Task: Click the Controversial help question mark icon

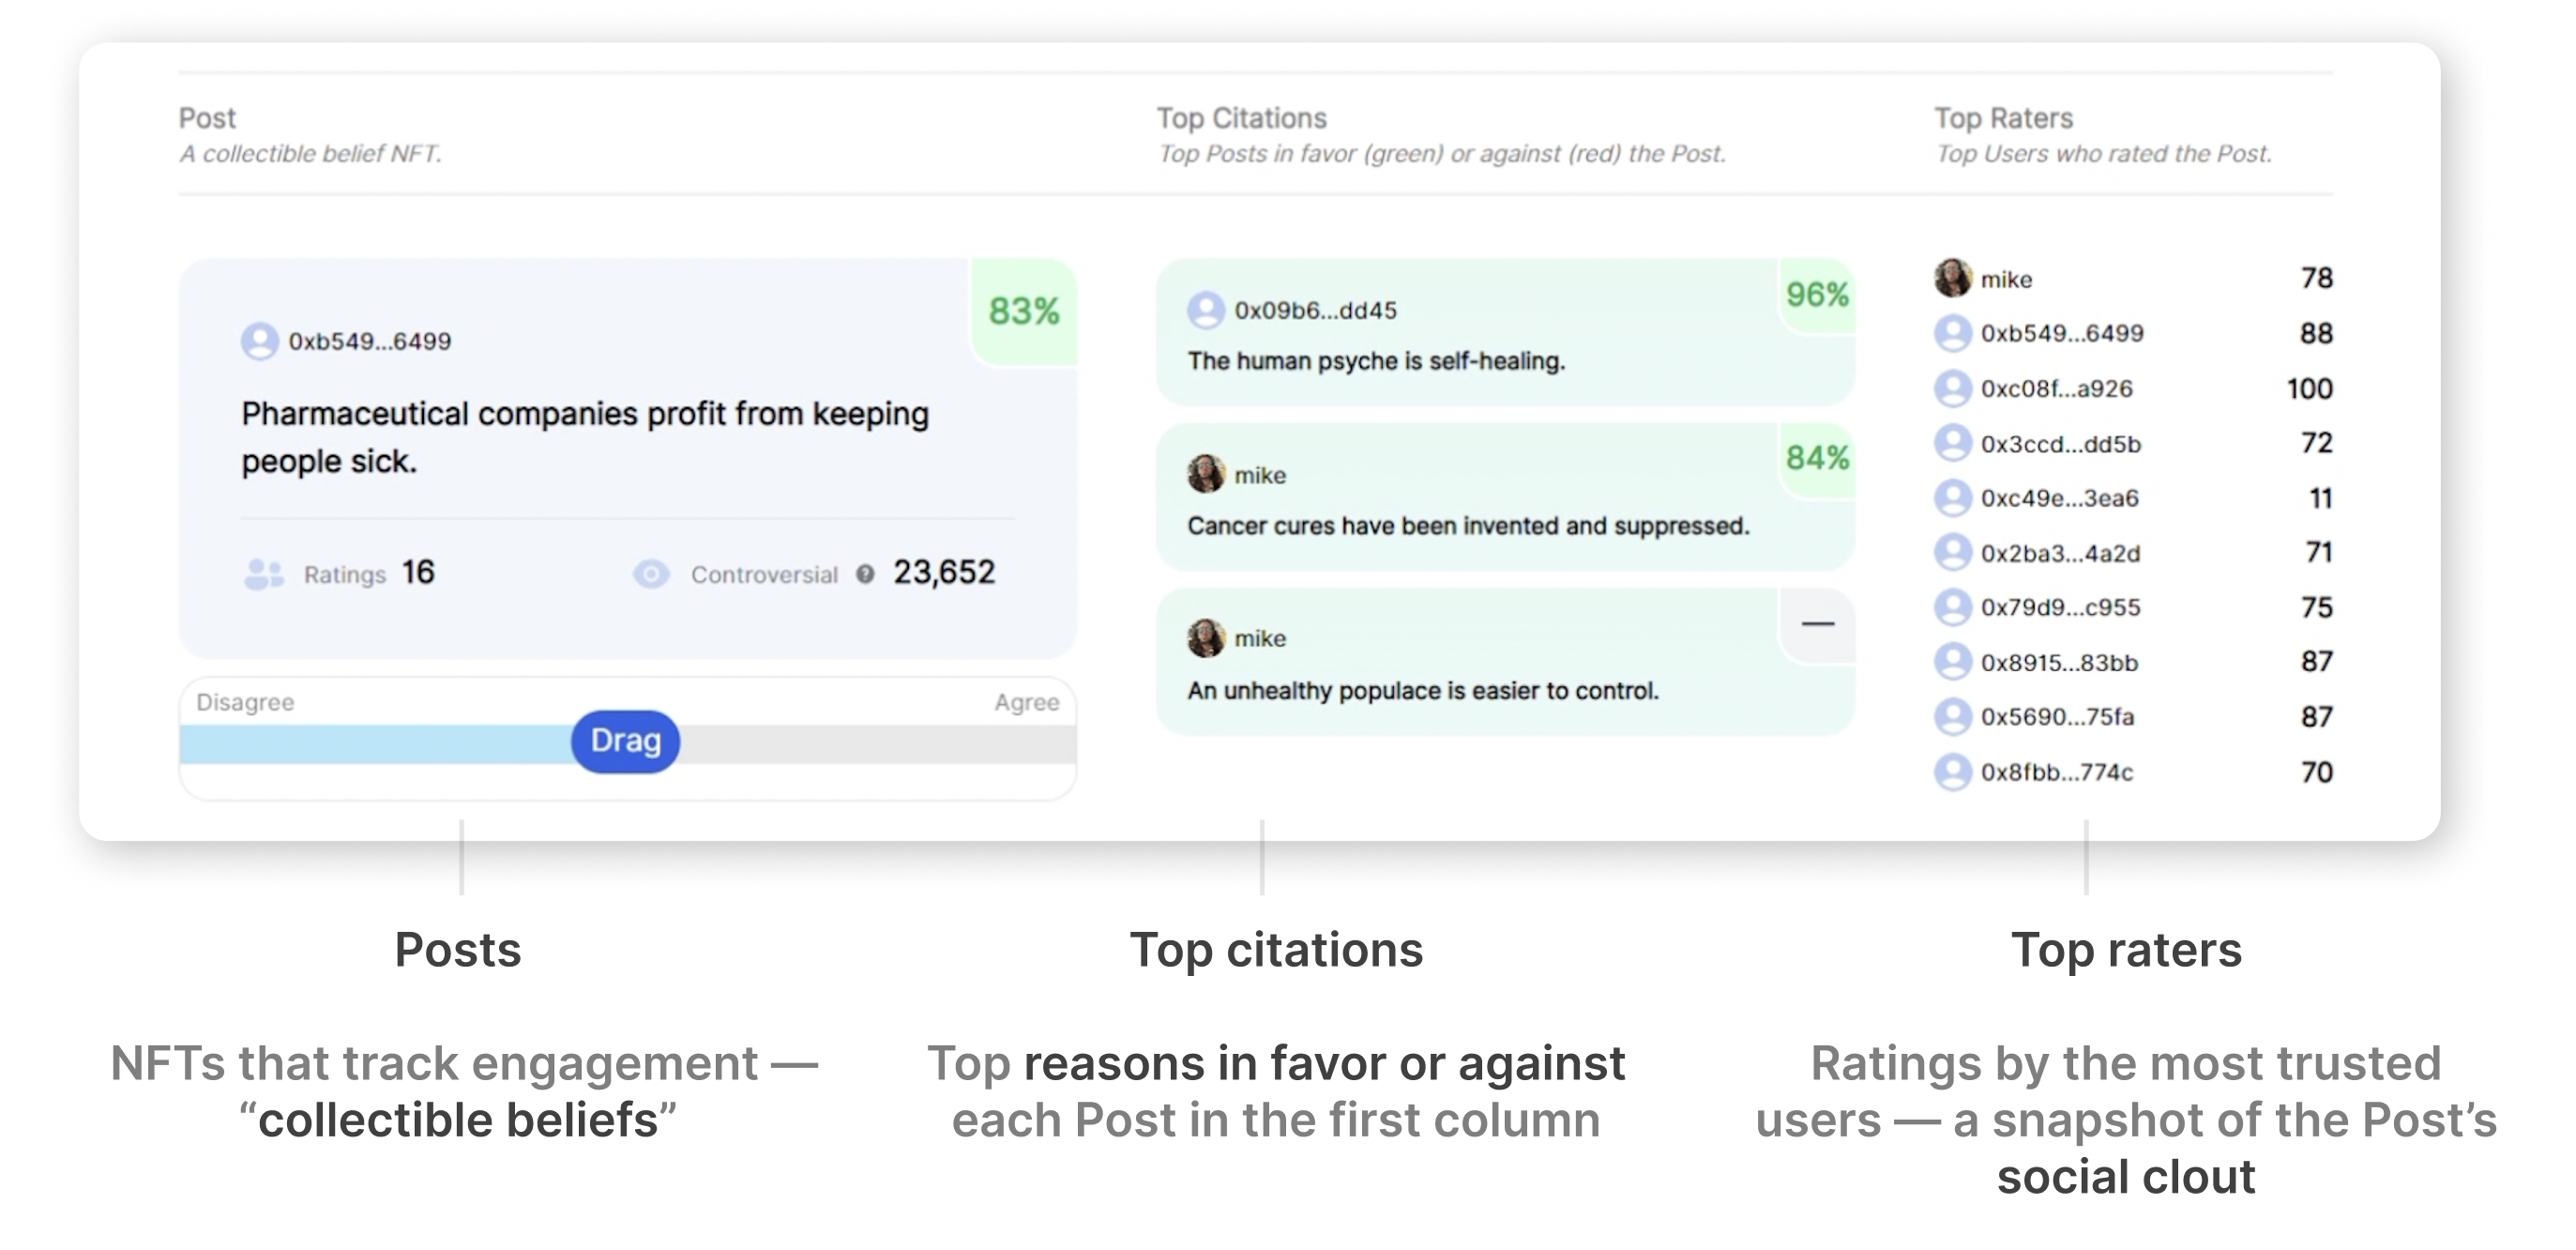Action: (x=865, y=574)
